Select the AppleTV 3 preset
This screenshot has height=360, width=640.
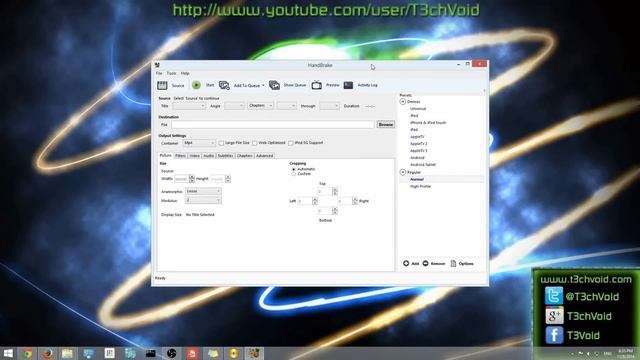point(419,151)
